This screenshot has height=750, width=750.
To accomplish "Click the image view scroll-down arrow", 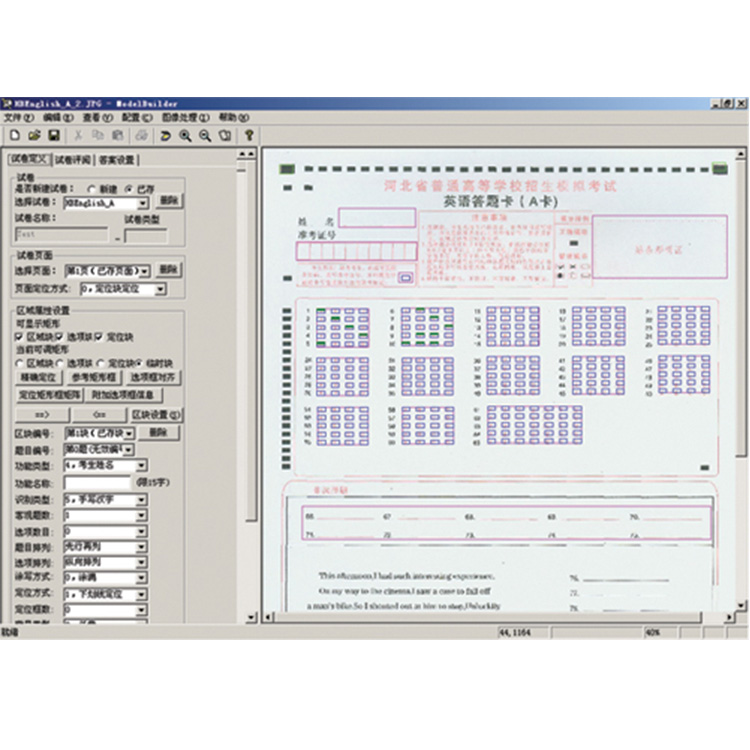I will pyautogui.click(x=740, y=606).
